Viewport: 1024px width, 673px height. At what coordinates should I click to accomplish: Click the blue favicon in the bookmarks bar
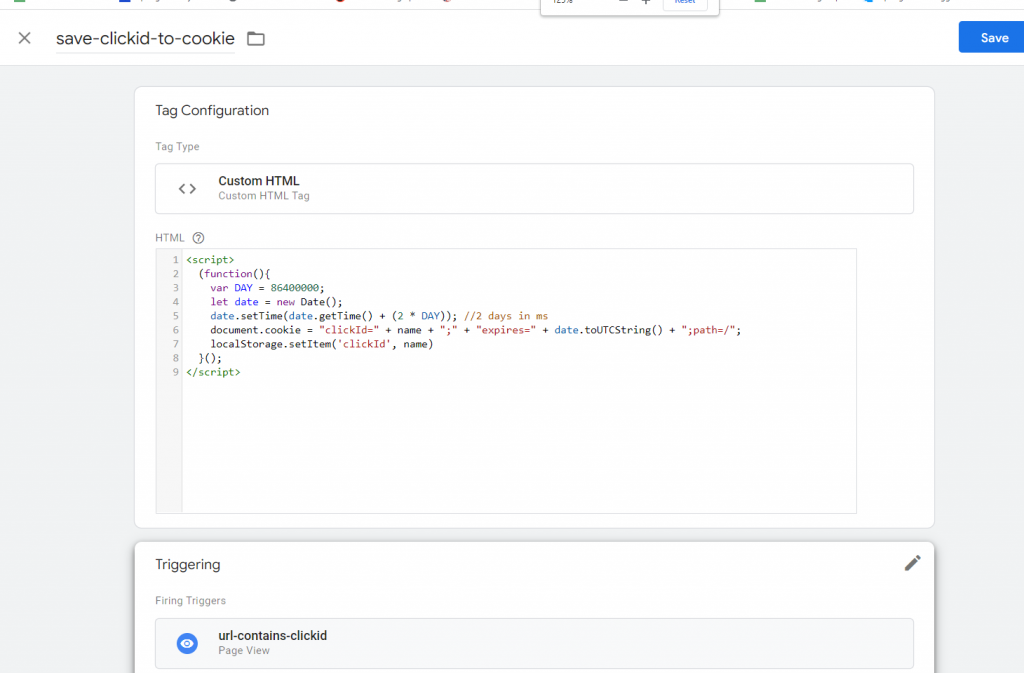click(x=124, y=4)
